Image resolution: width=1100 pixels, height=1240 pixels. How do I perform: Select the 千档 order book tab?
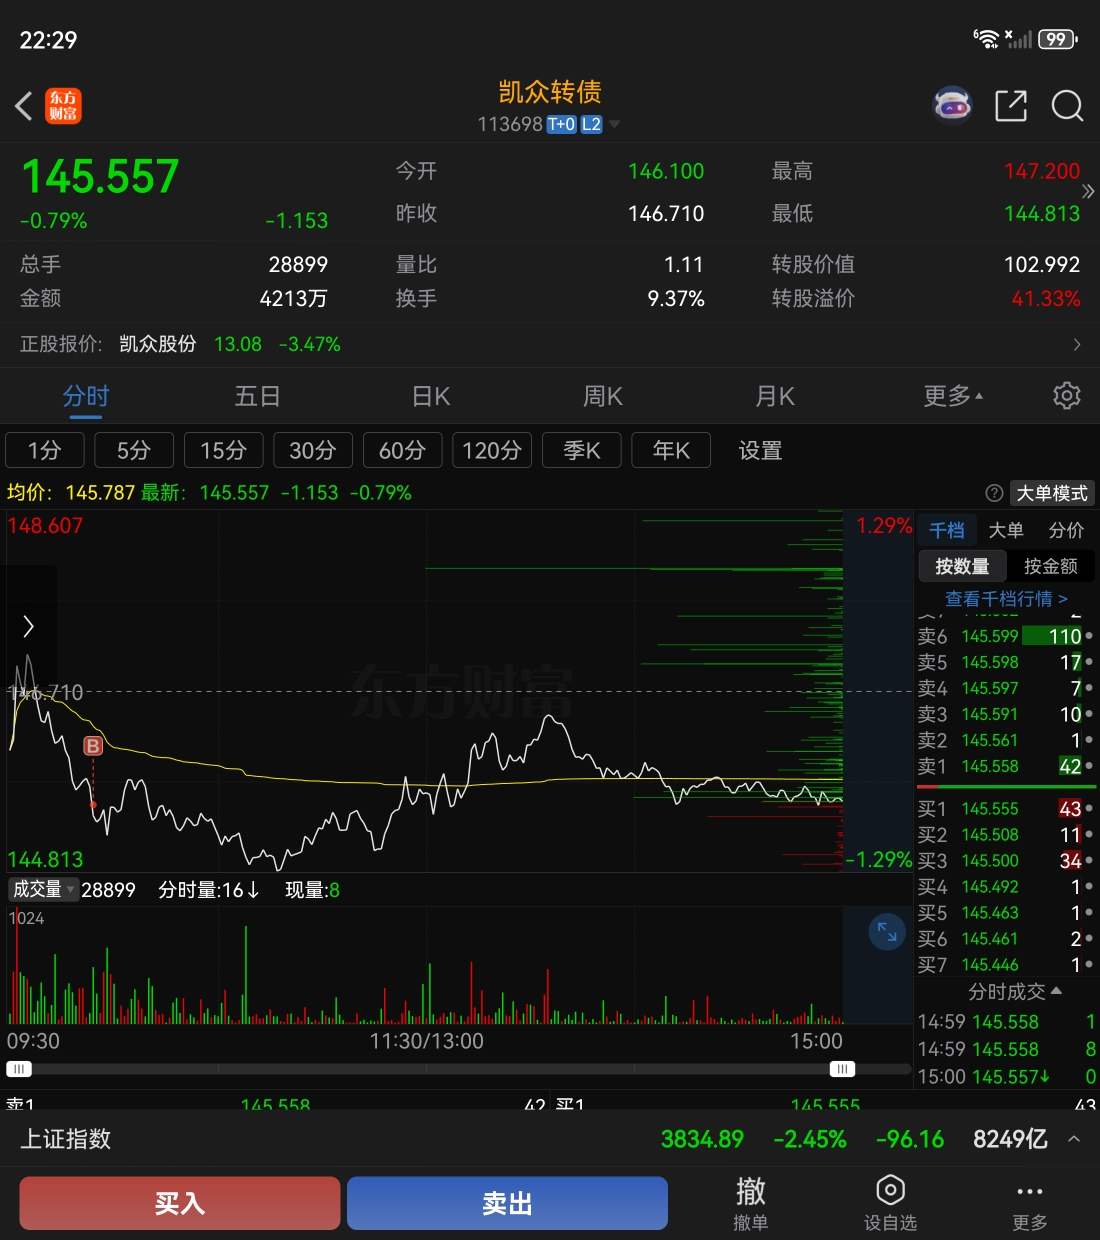(x=946, y=530)
